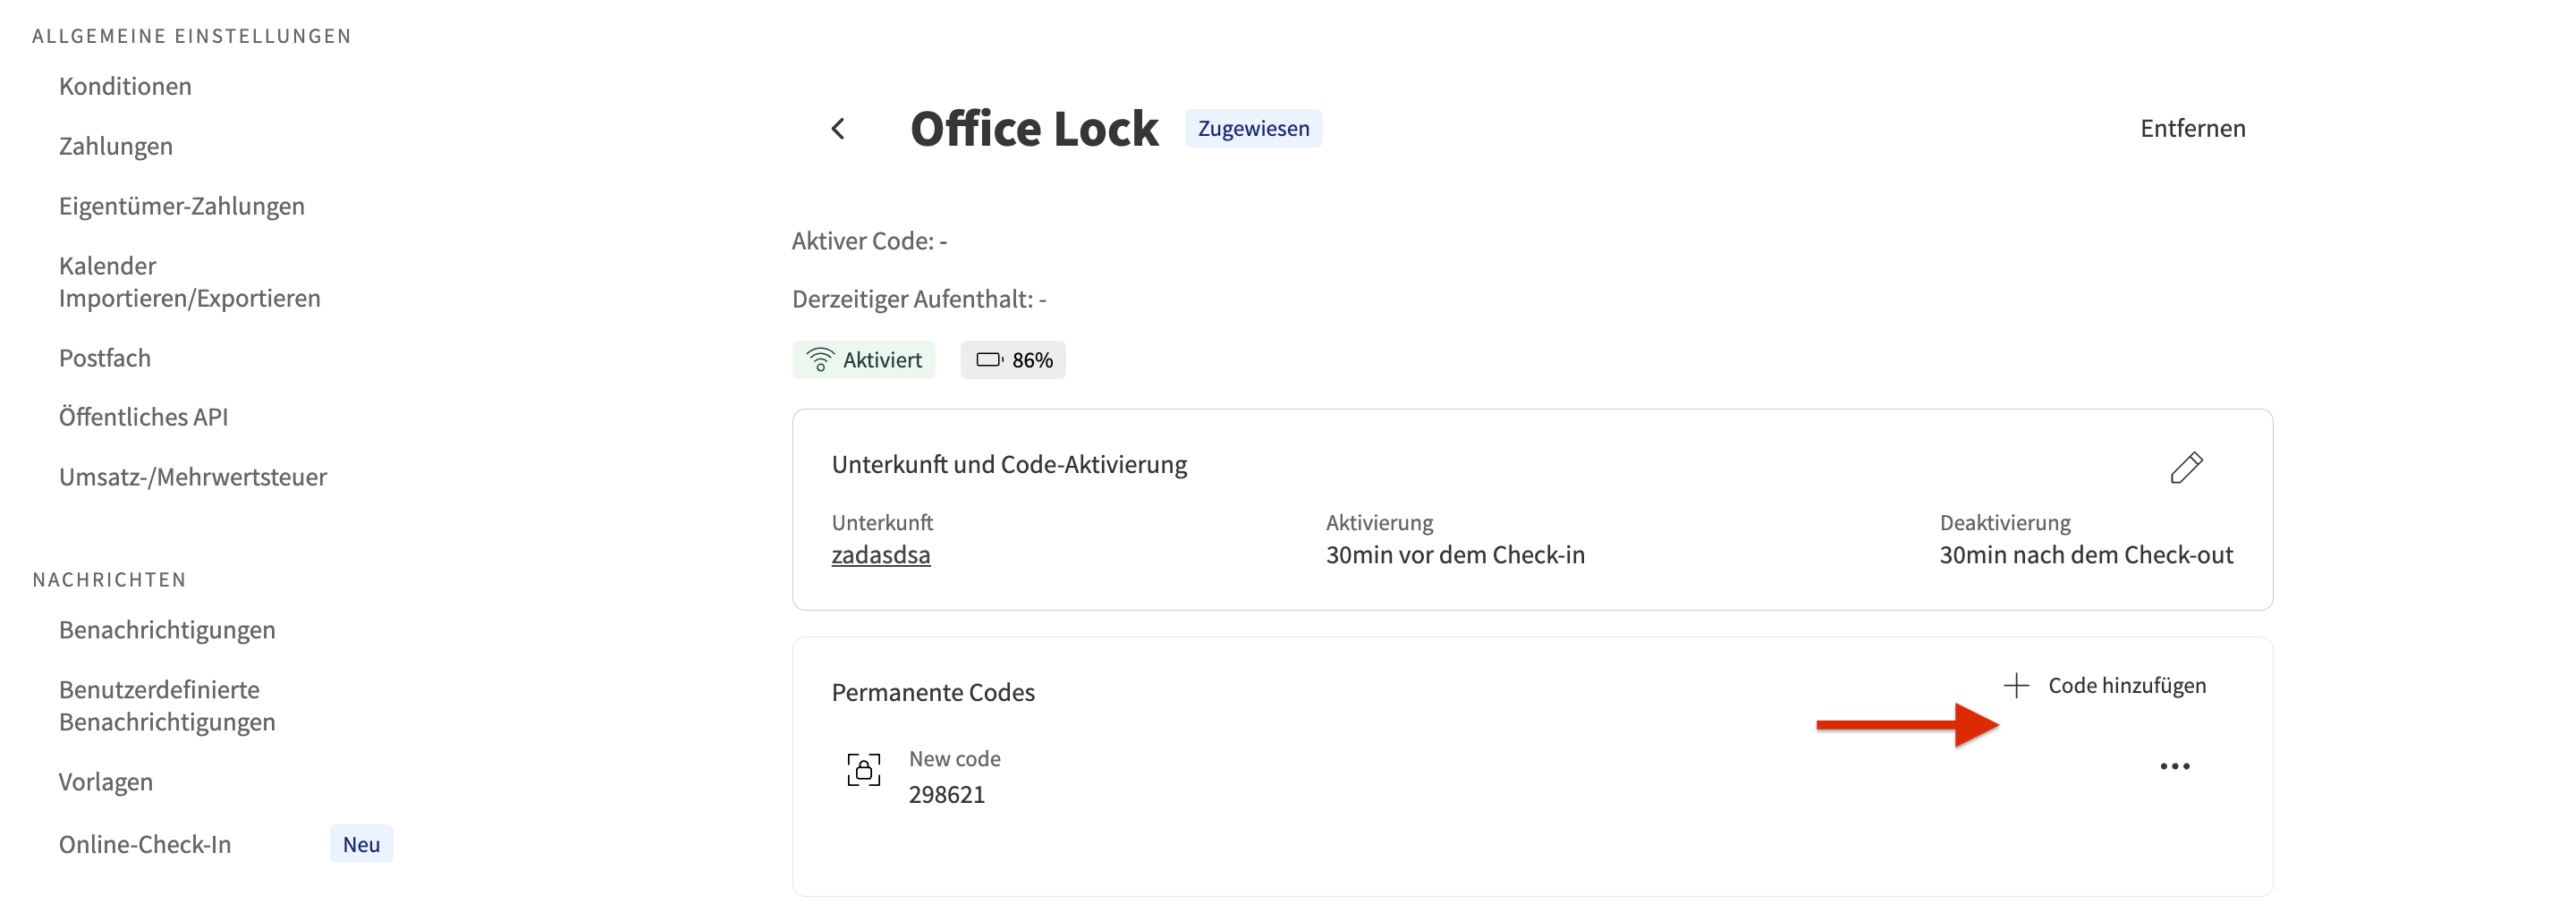The image size is (2576, 912).
Task: Open three-dot menu for New code
Action: (2174, 766)
